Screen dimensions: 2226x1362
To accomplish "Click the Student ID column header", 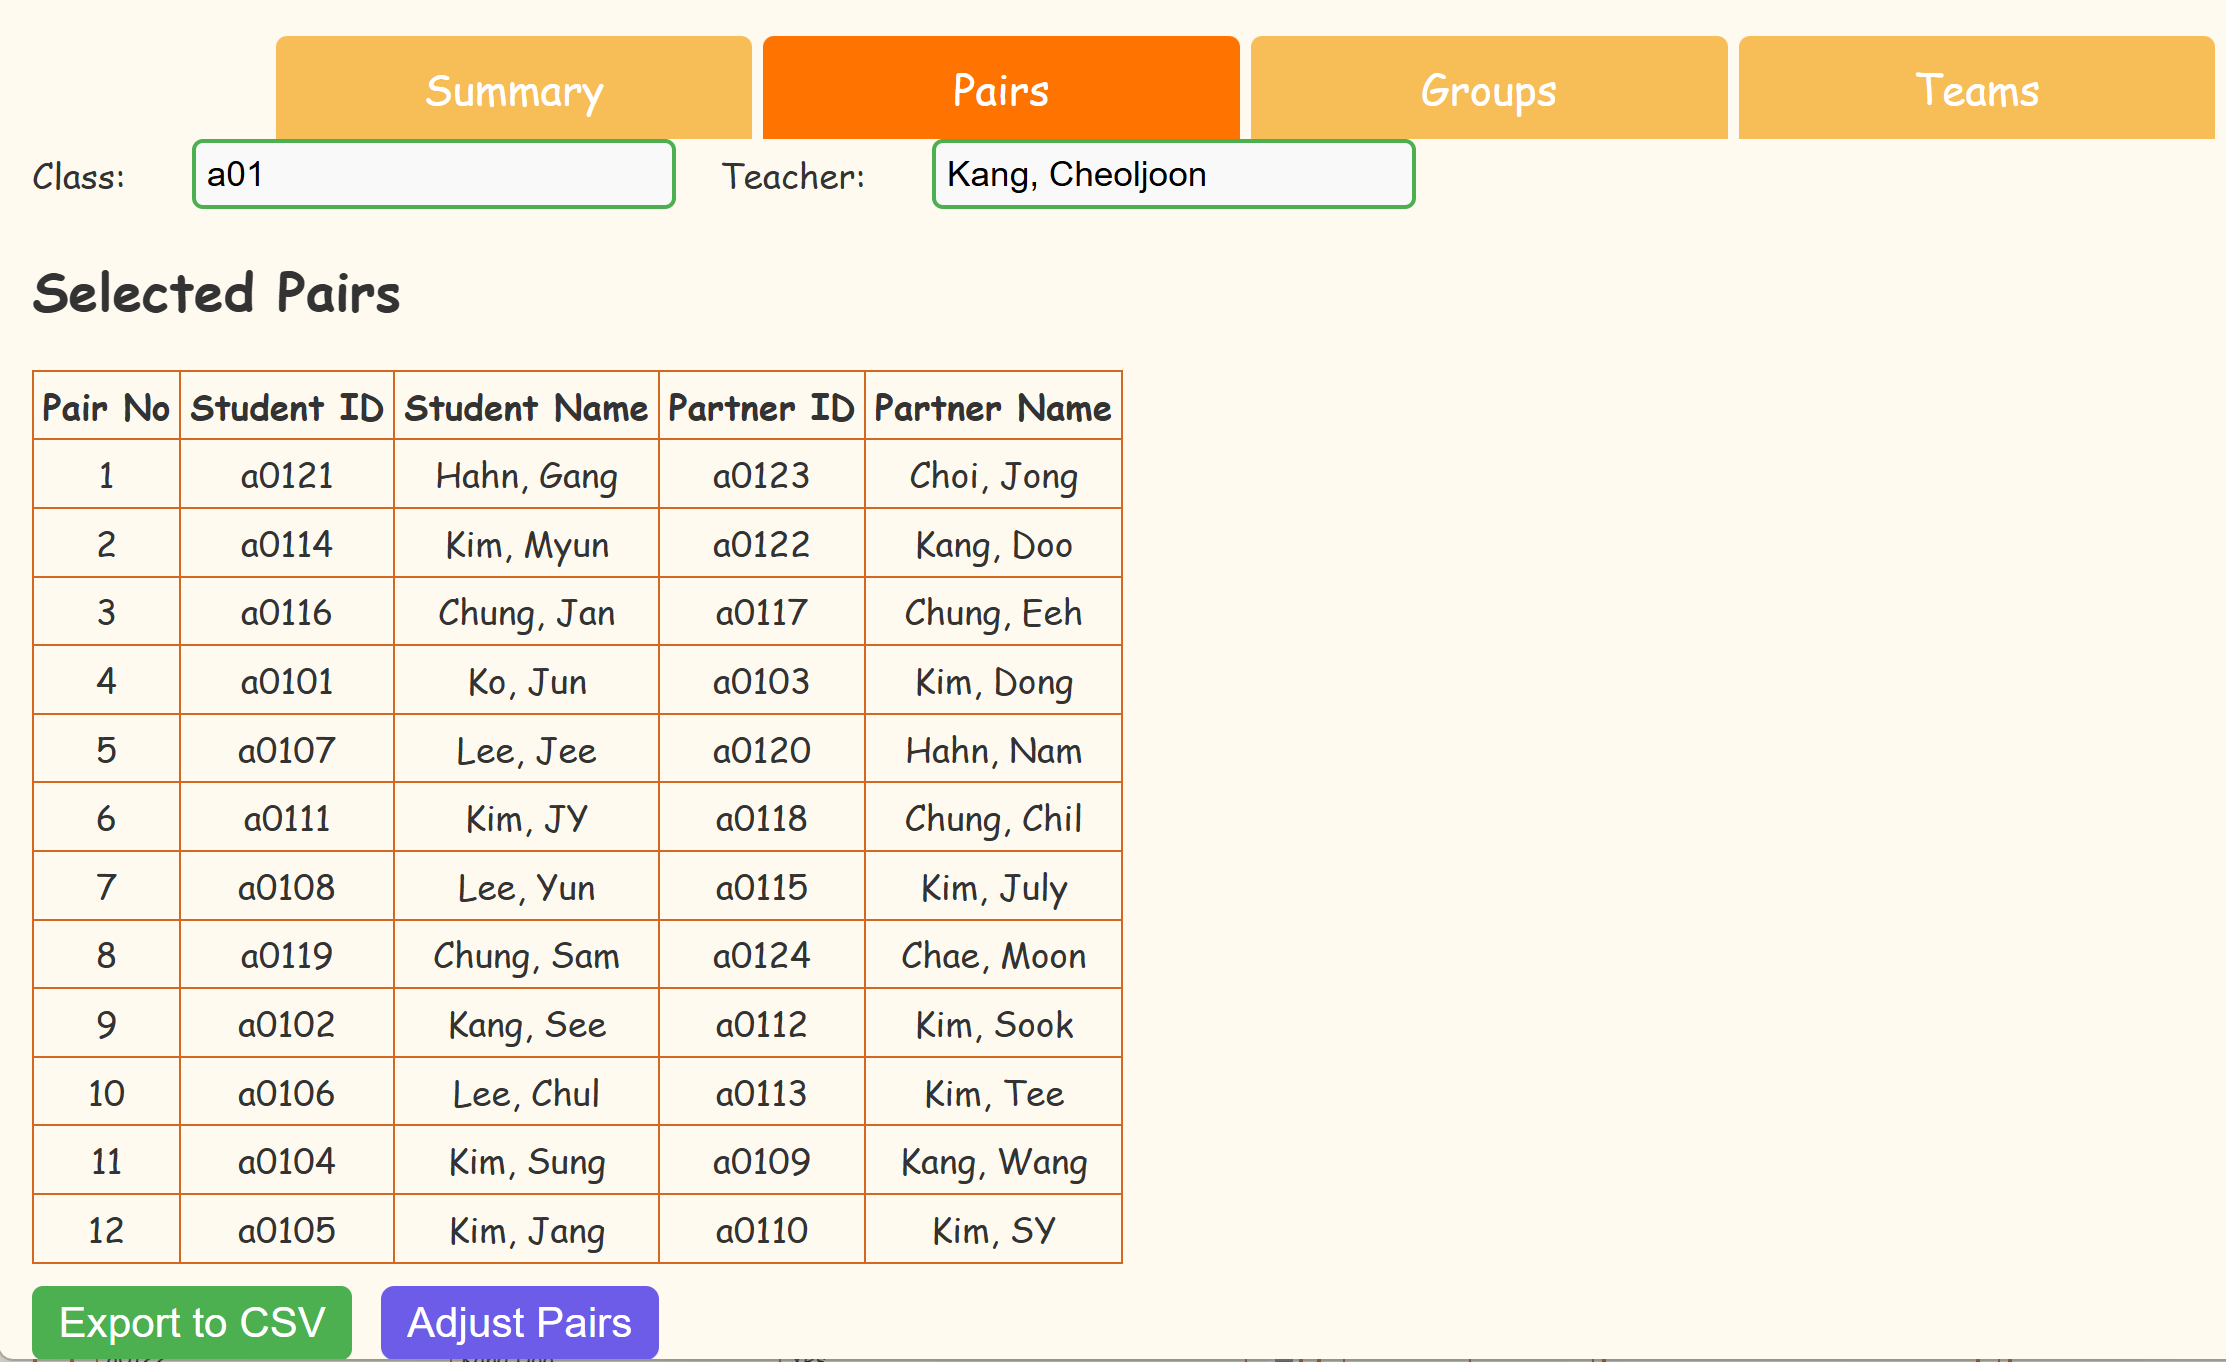I will [x=287, y=408].
